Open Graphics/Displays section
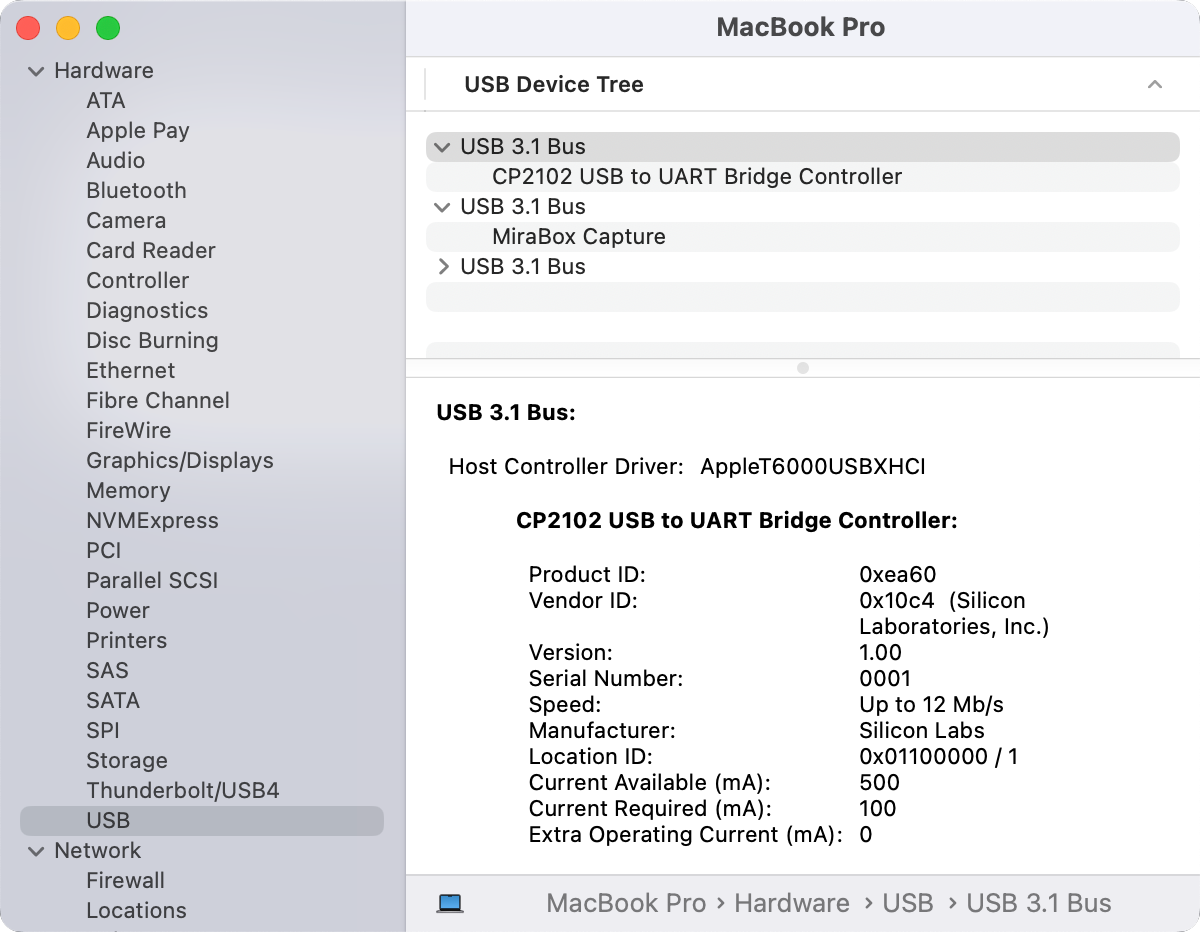Screen dimensions: 1200x932 click(179, 461)
